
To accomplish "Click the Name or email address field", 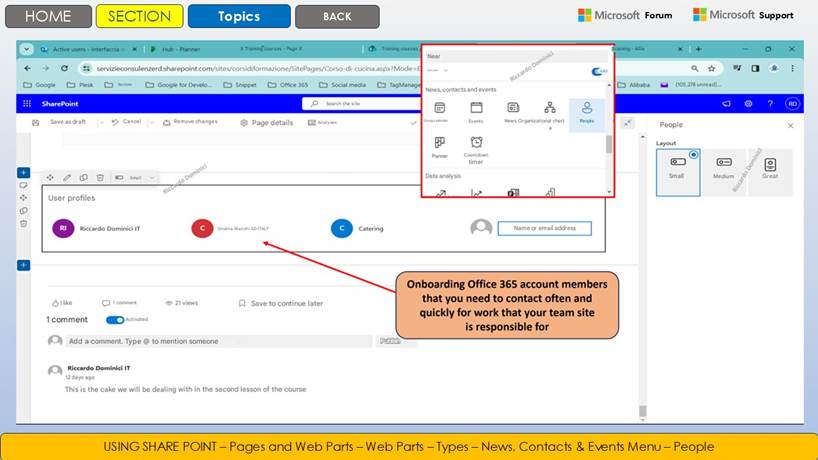I will coord(545,228).
